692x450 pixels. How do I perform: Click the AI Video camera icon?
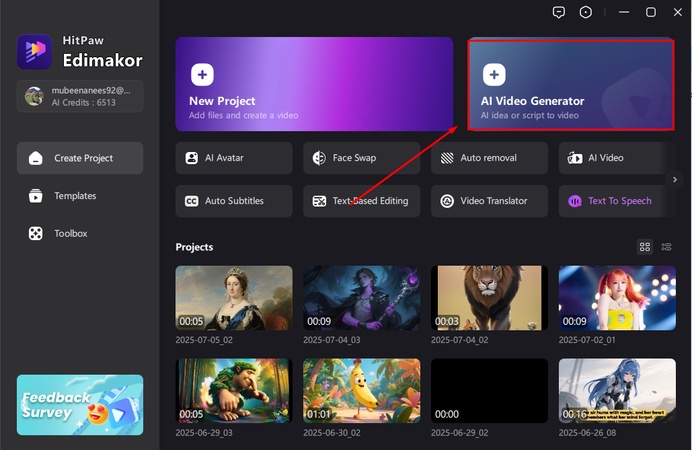[x=575, y=158]
